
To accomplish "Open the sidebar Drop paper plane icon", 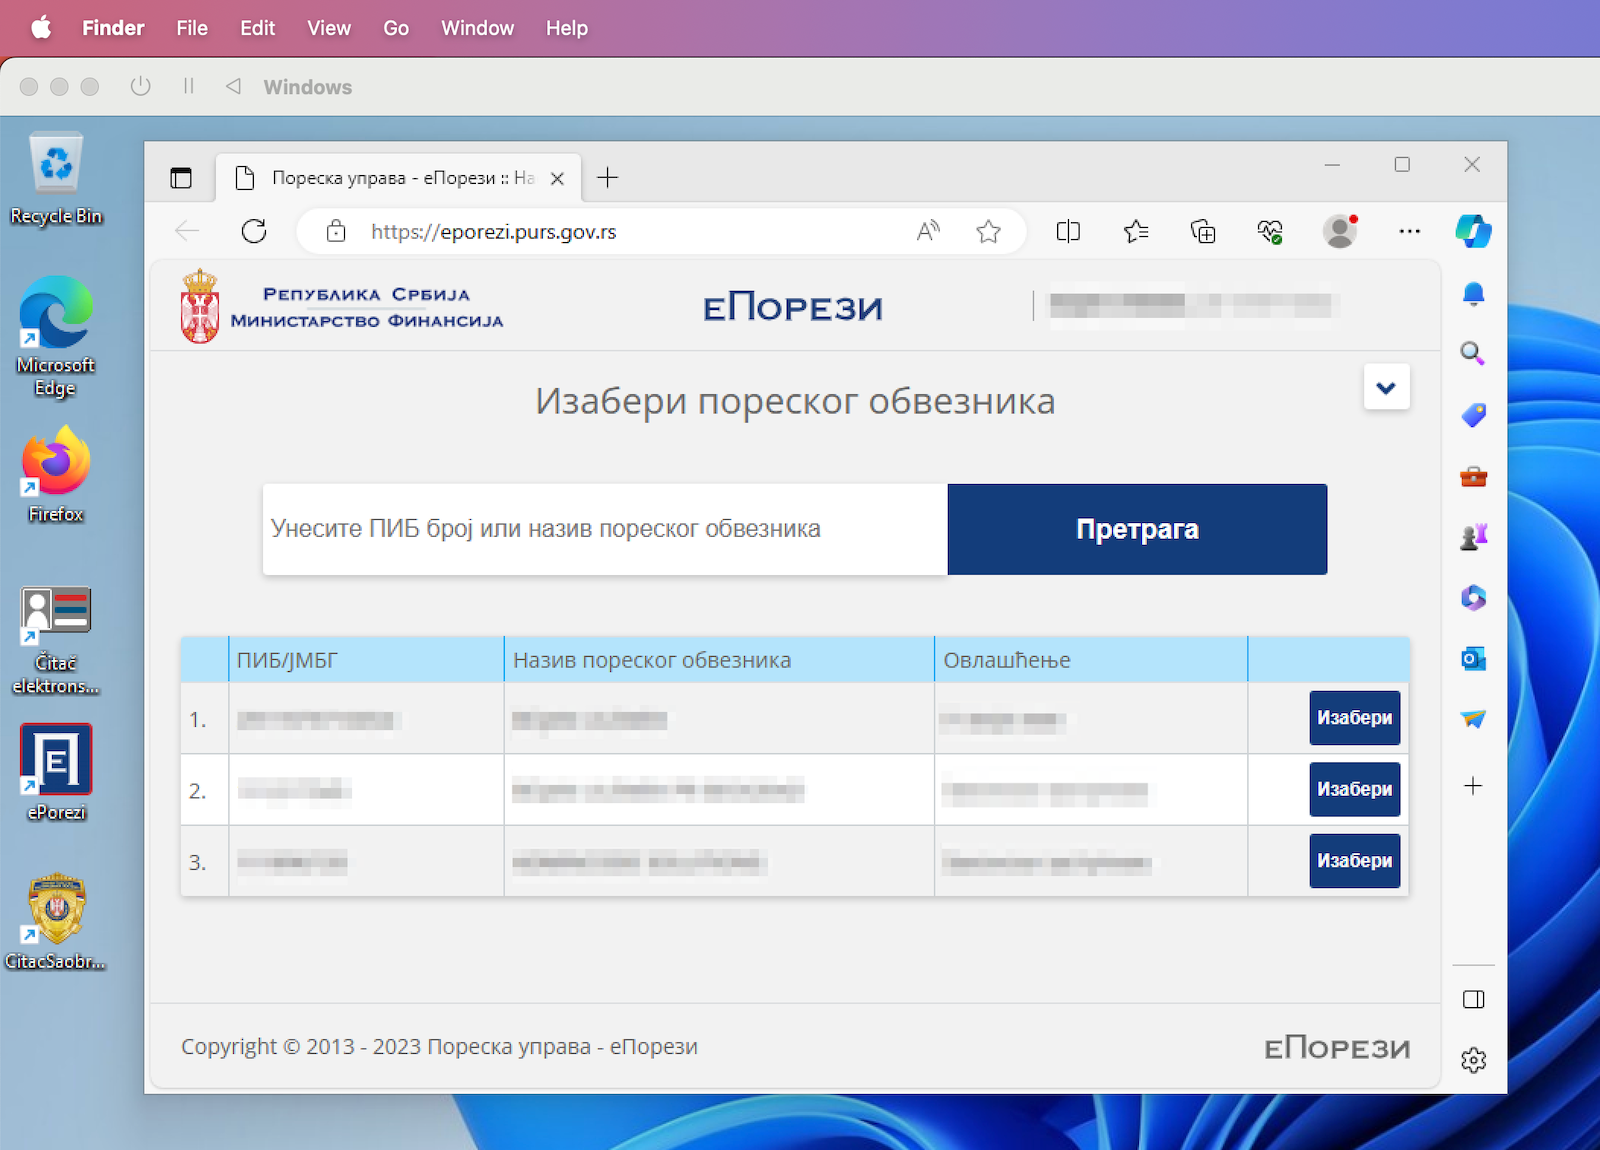I will coord(1473,719).
